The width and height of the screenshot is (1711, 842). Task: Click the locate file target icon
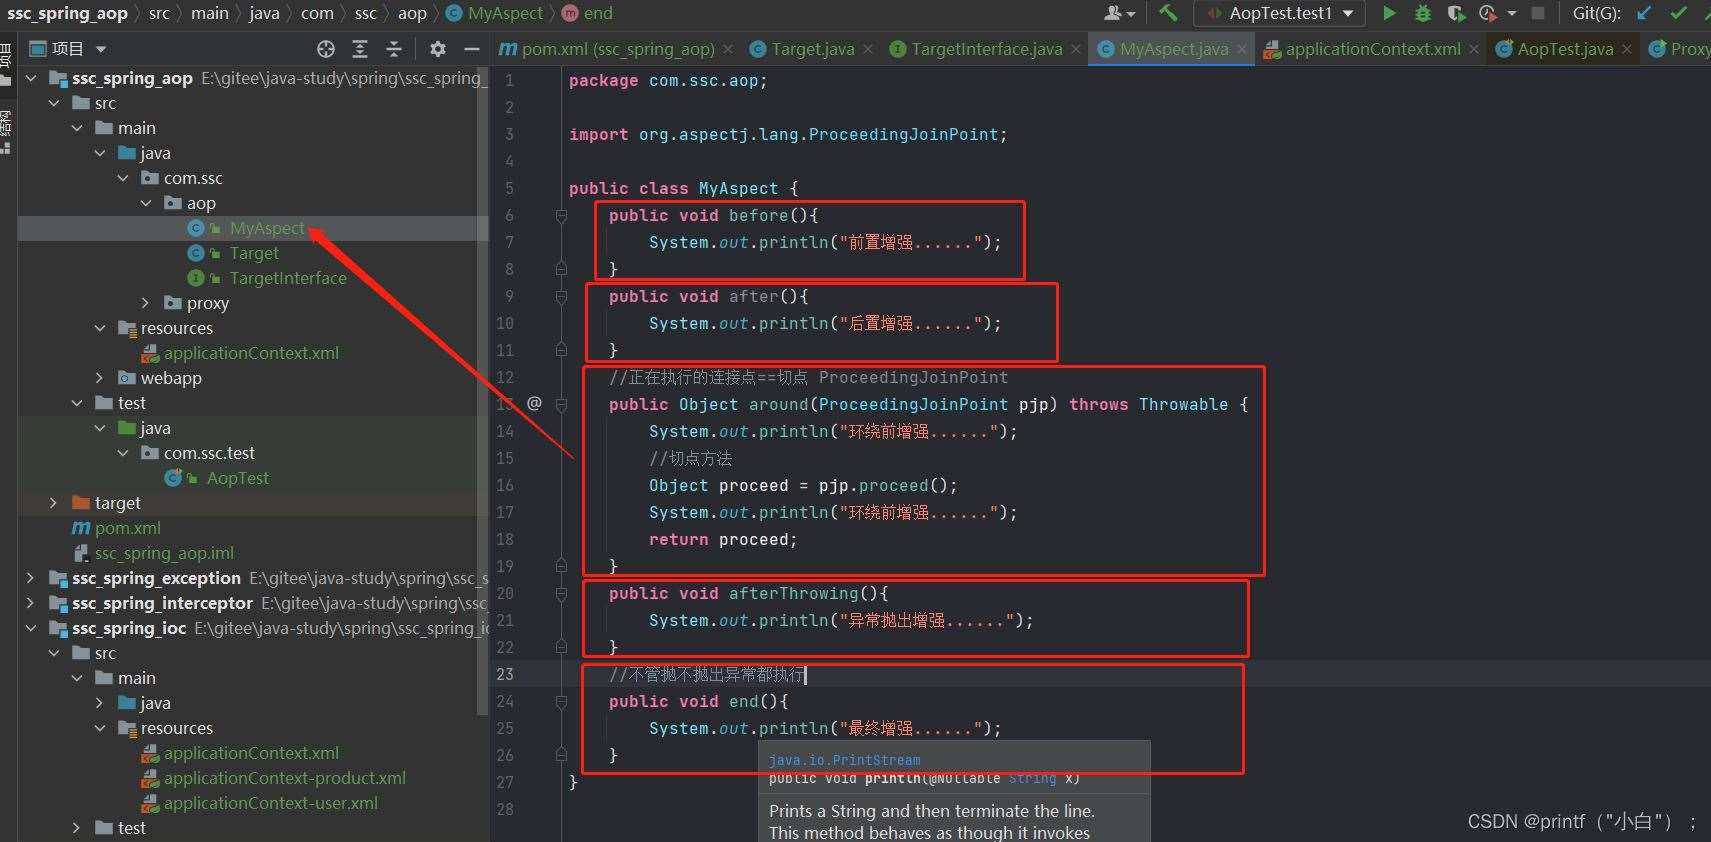326,49
